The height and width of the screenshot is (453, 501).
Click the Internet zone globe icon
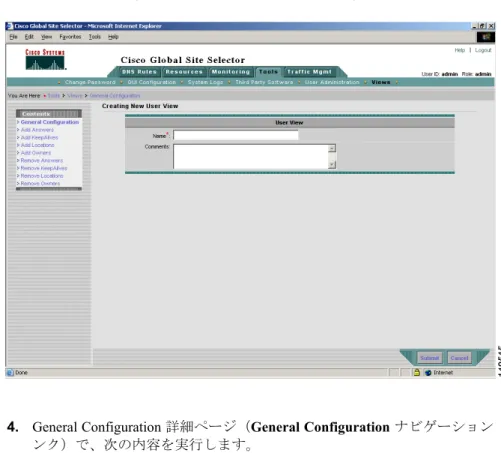pyautogui.click(x=428, y=373)
